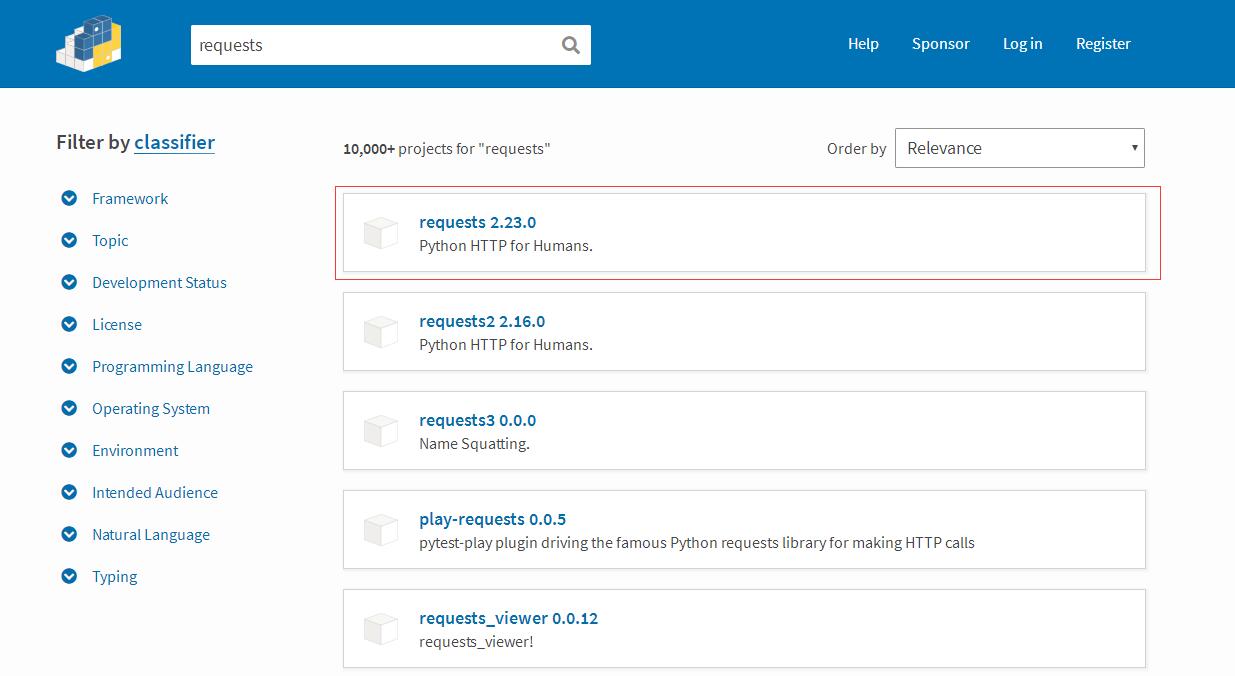Viewport: 1235px width, 676px height.
Task: Click the magnifier search icon
Action: 571,45
